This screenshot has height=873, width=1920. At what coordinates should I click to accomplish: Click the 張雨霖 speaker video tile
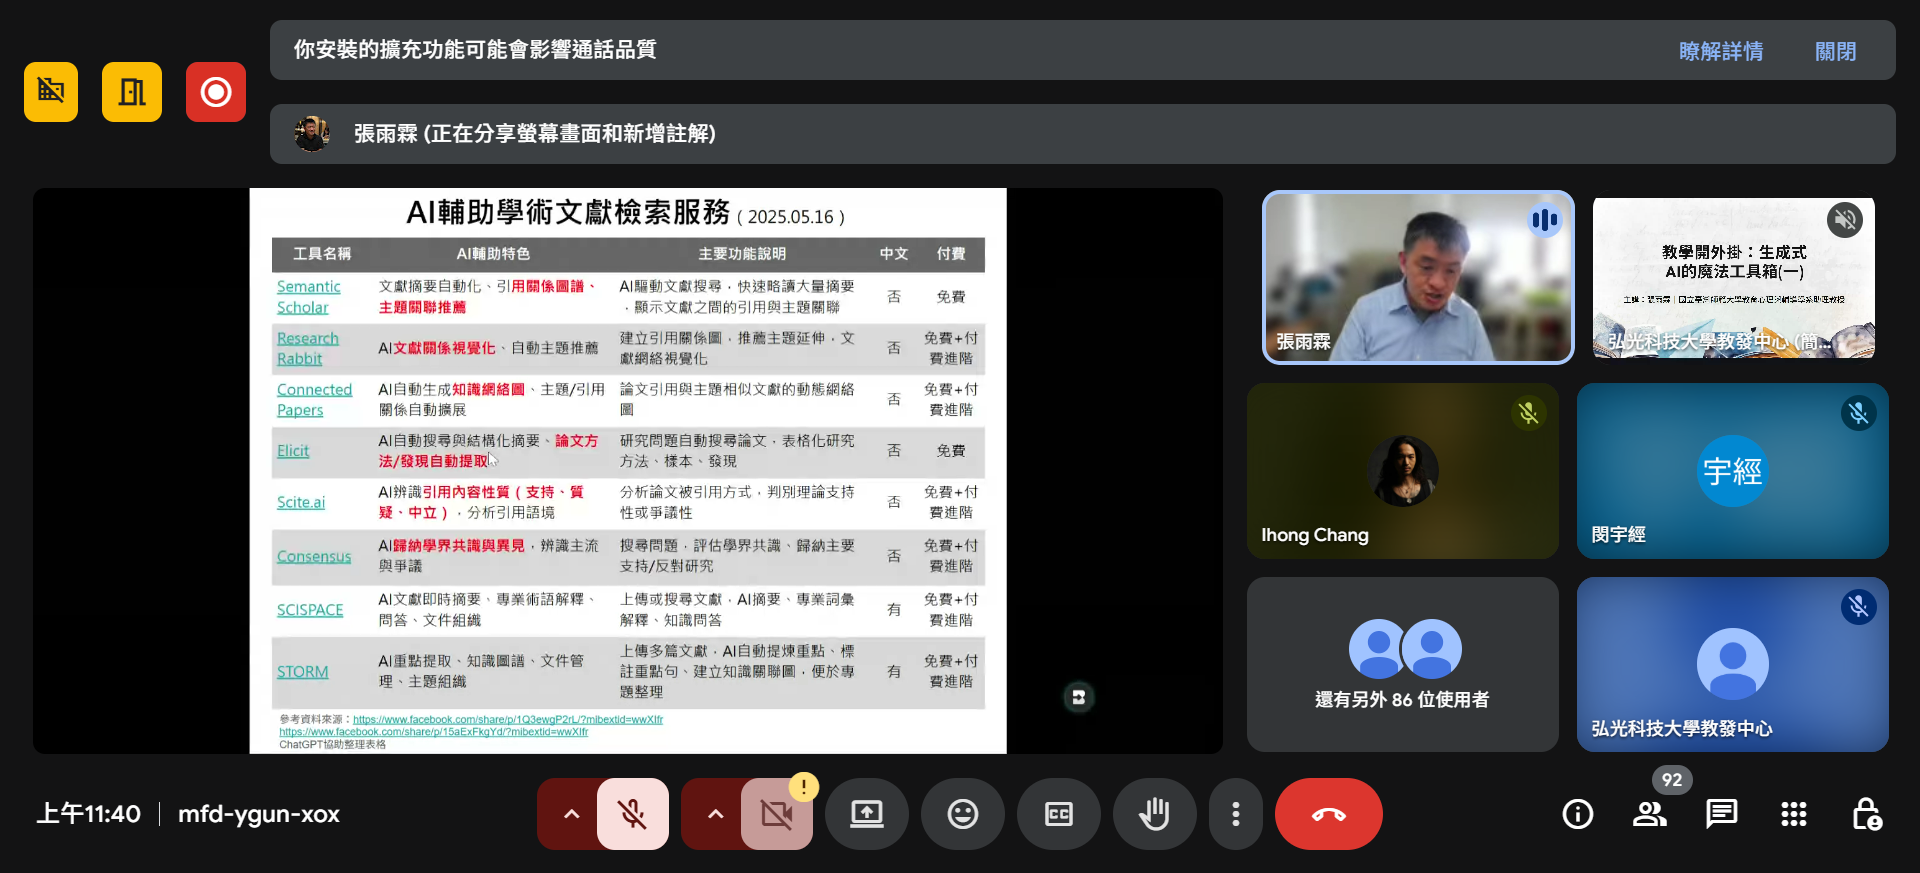click(x=1418, y=277)
